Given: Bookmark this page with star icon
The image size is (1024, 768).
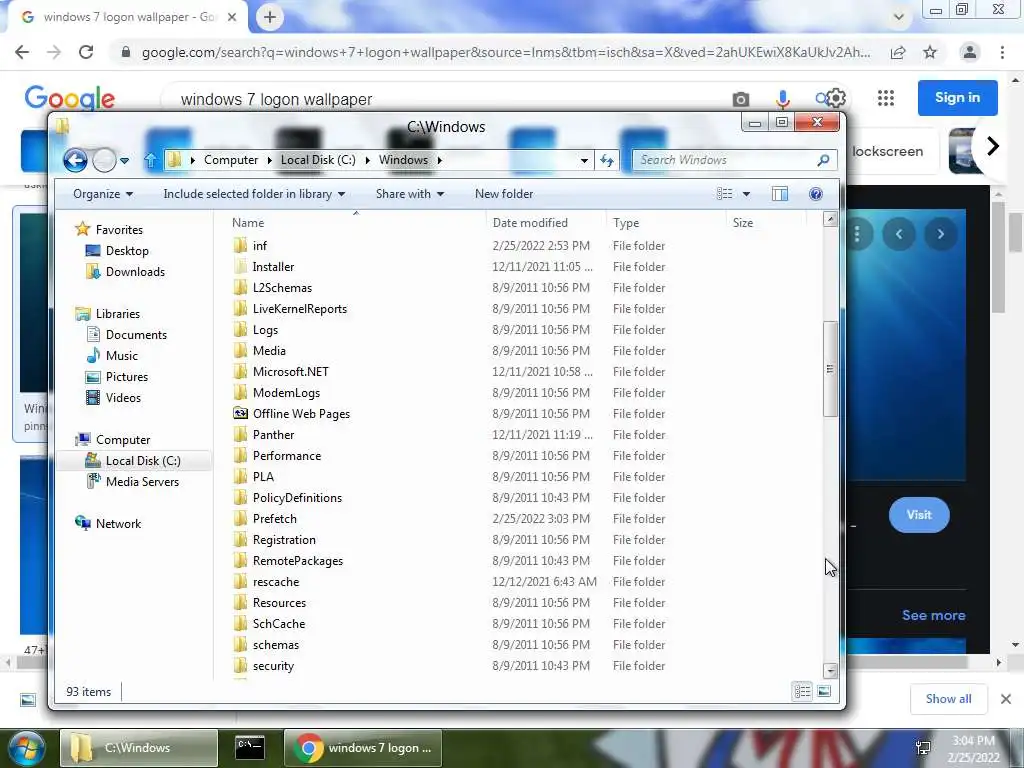Looking at the screenshot, I should point(930,52).
